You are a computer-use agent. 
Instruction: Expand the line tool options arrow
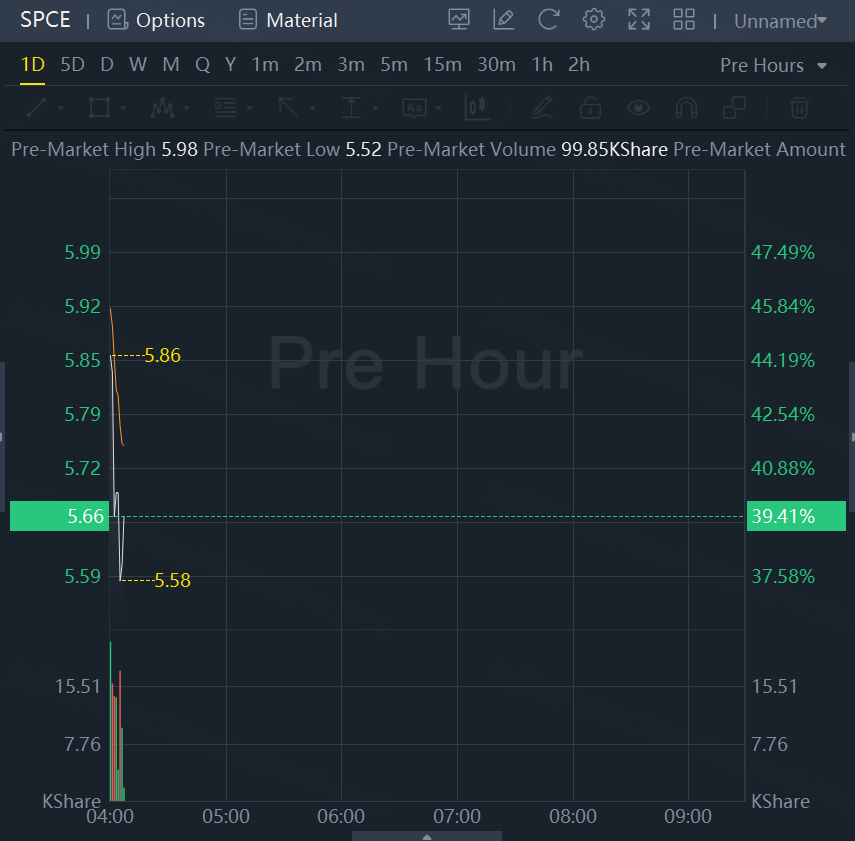61,108
